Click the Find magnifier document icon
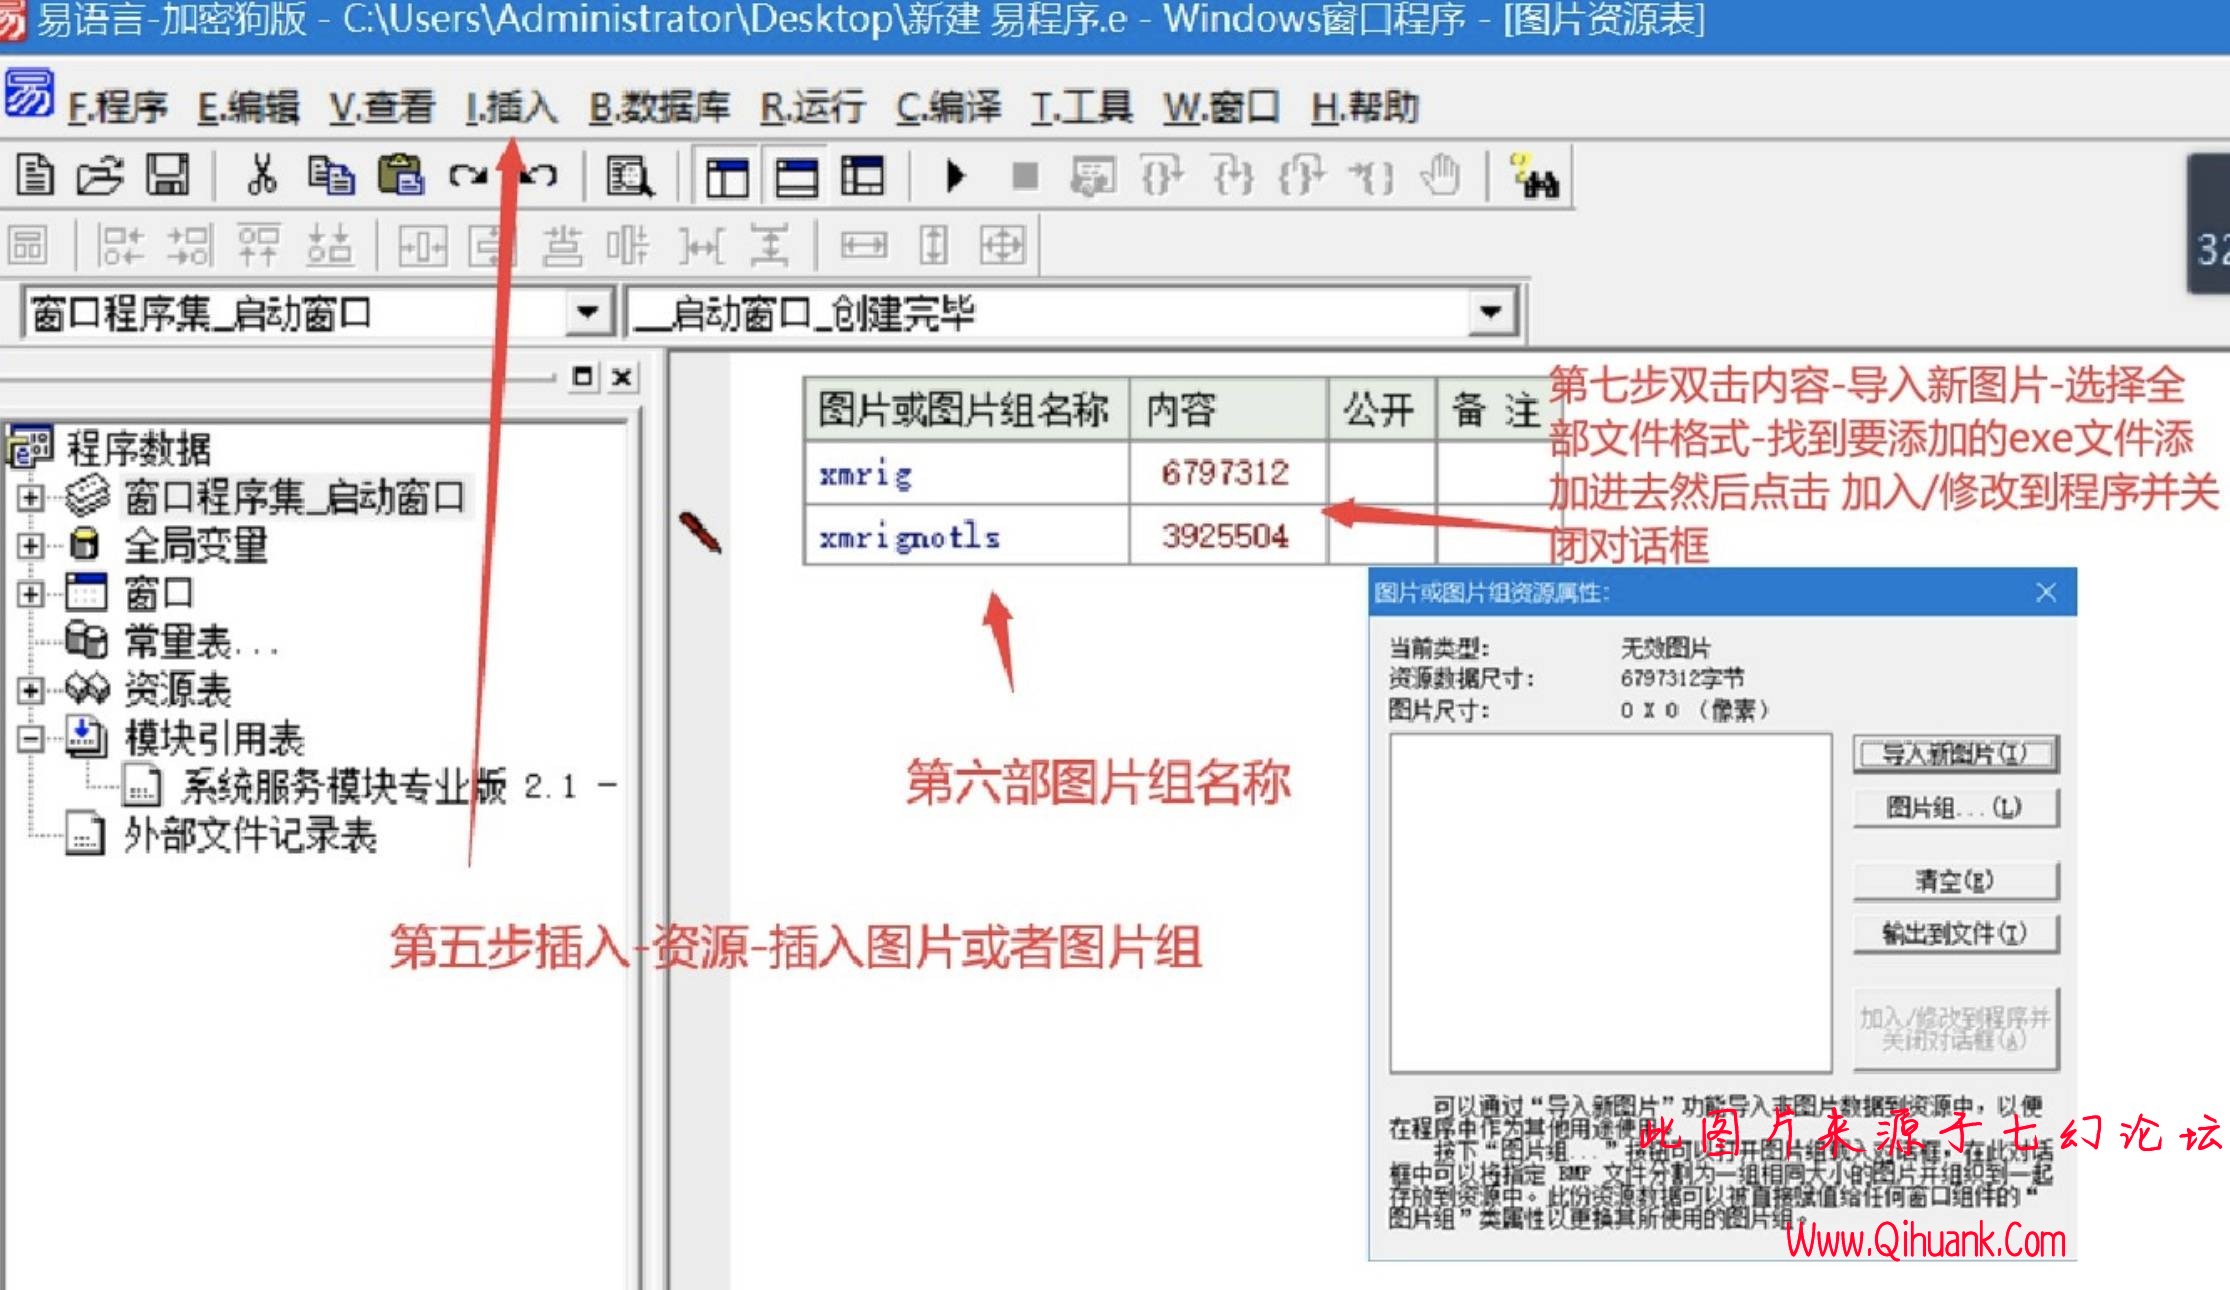 630,177
